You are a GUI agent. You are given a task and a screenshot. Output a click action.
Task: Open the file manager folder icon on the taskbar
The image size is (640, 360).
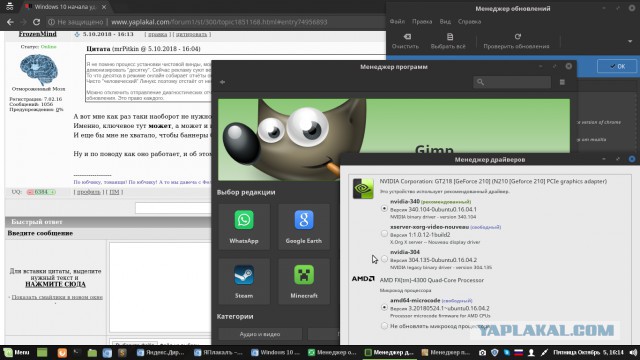(x=92, y=352)
